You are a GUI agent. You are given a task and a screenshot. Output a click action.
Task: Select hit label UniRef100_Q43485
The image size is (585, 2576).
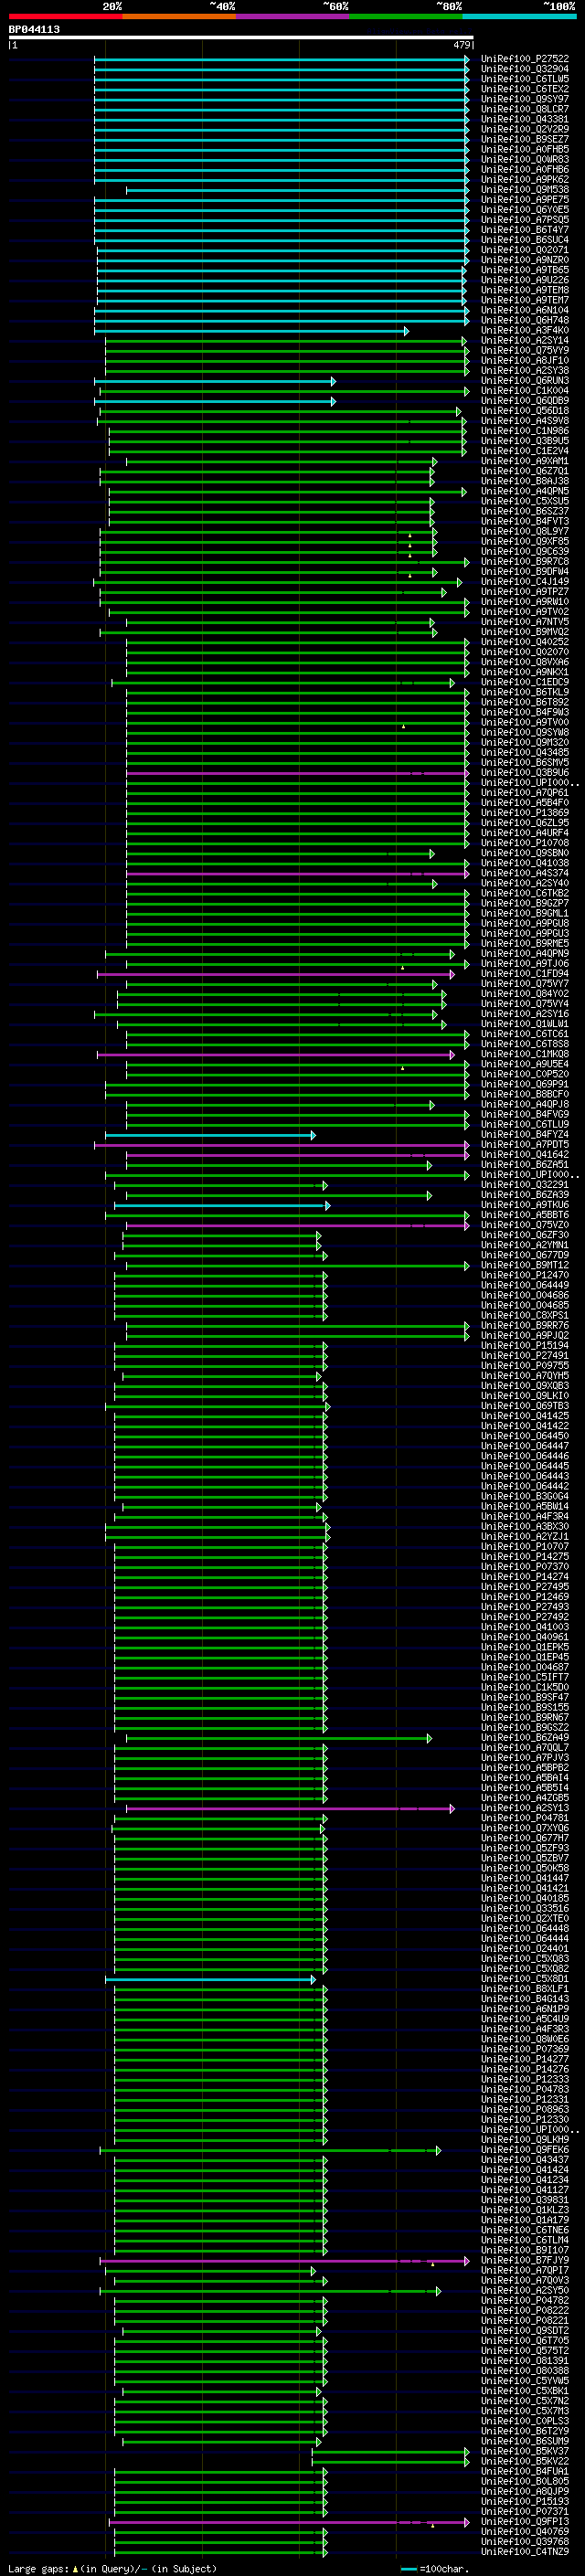coord(525,753)
